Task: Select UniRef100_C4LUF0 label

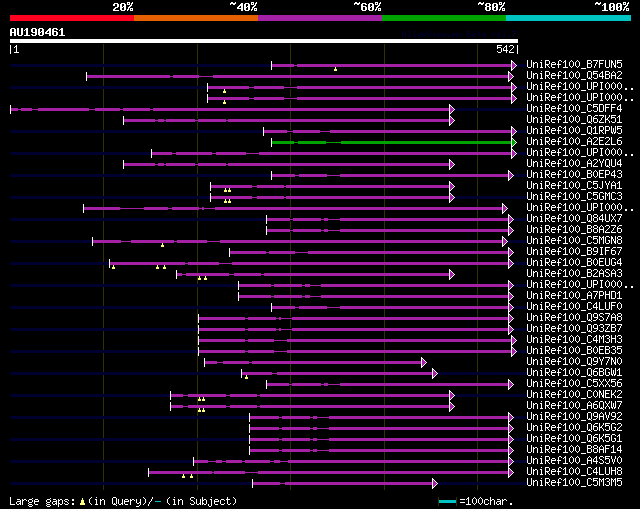Action: (574, 307)
